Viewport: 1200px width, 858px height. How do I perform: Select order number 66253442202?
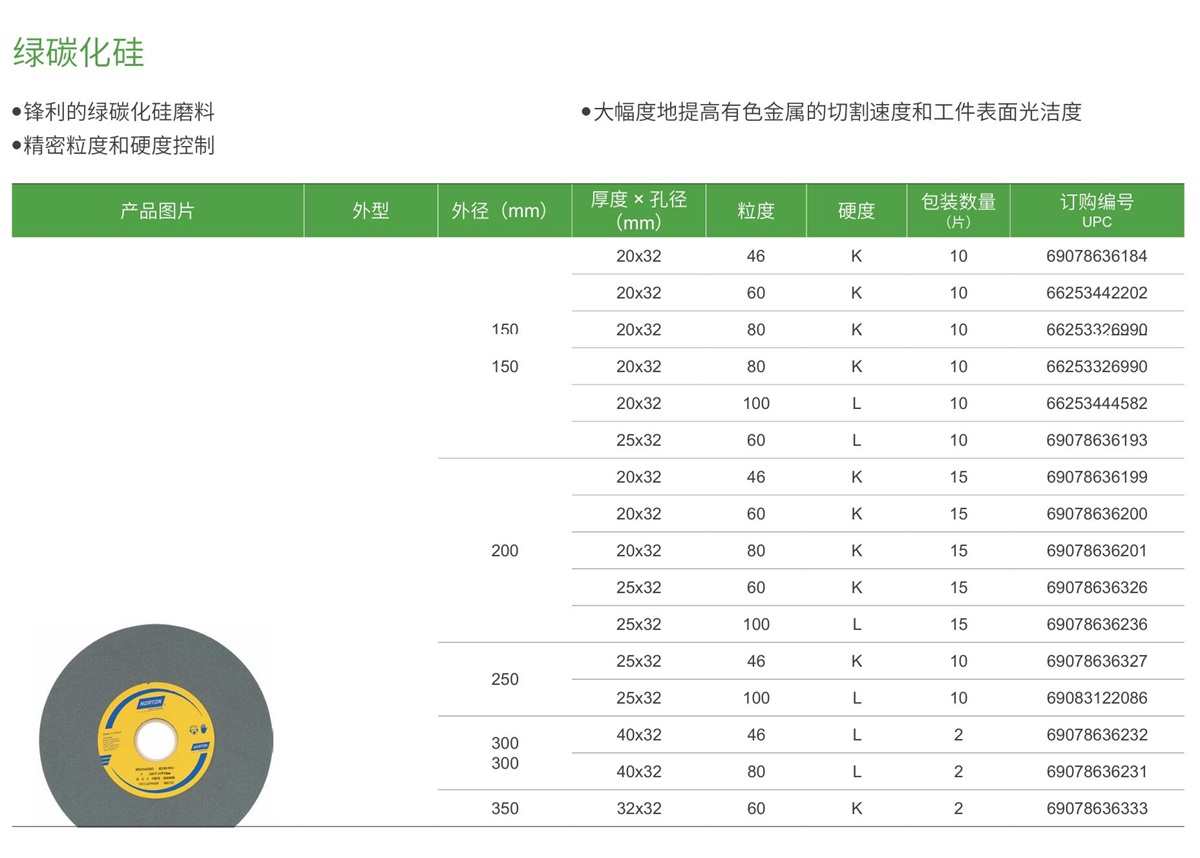click(x=1097, y=293)
